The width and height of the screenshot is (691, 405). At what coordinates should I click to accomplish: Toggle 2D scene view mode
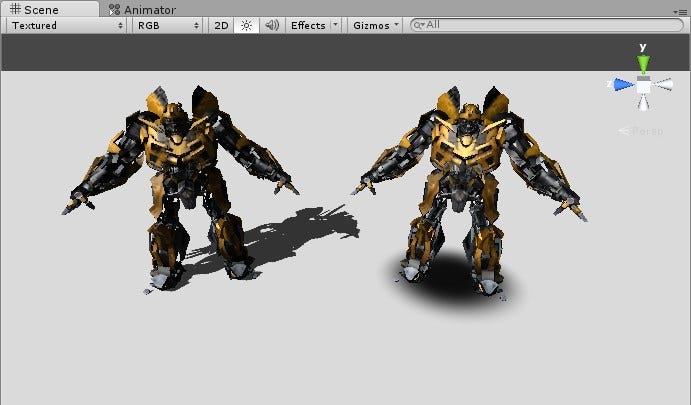coord(221,26)
